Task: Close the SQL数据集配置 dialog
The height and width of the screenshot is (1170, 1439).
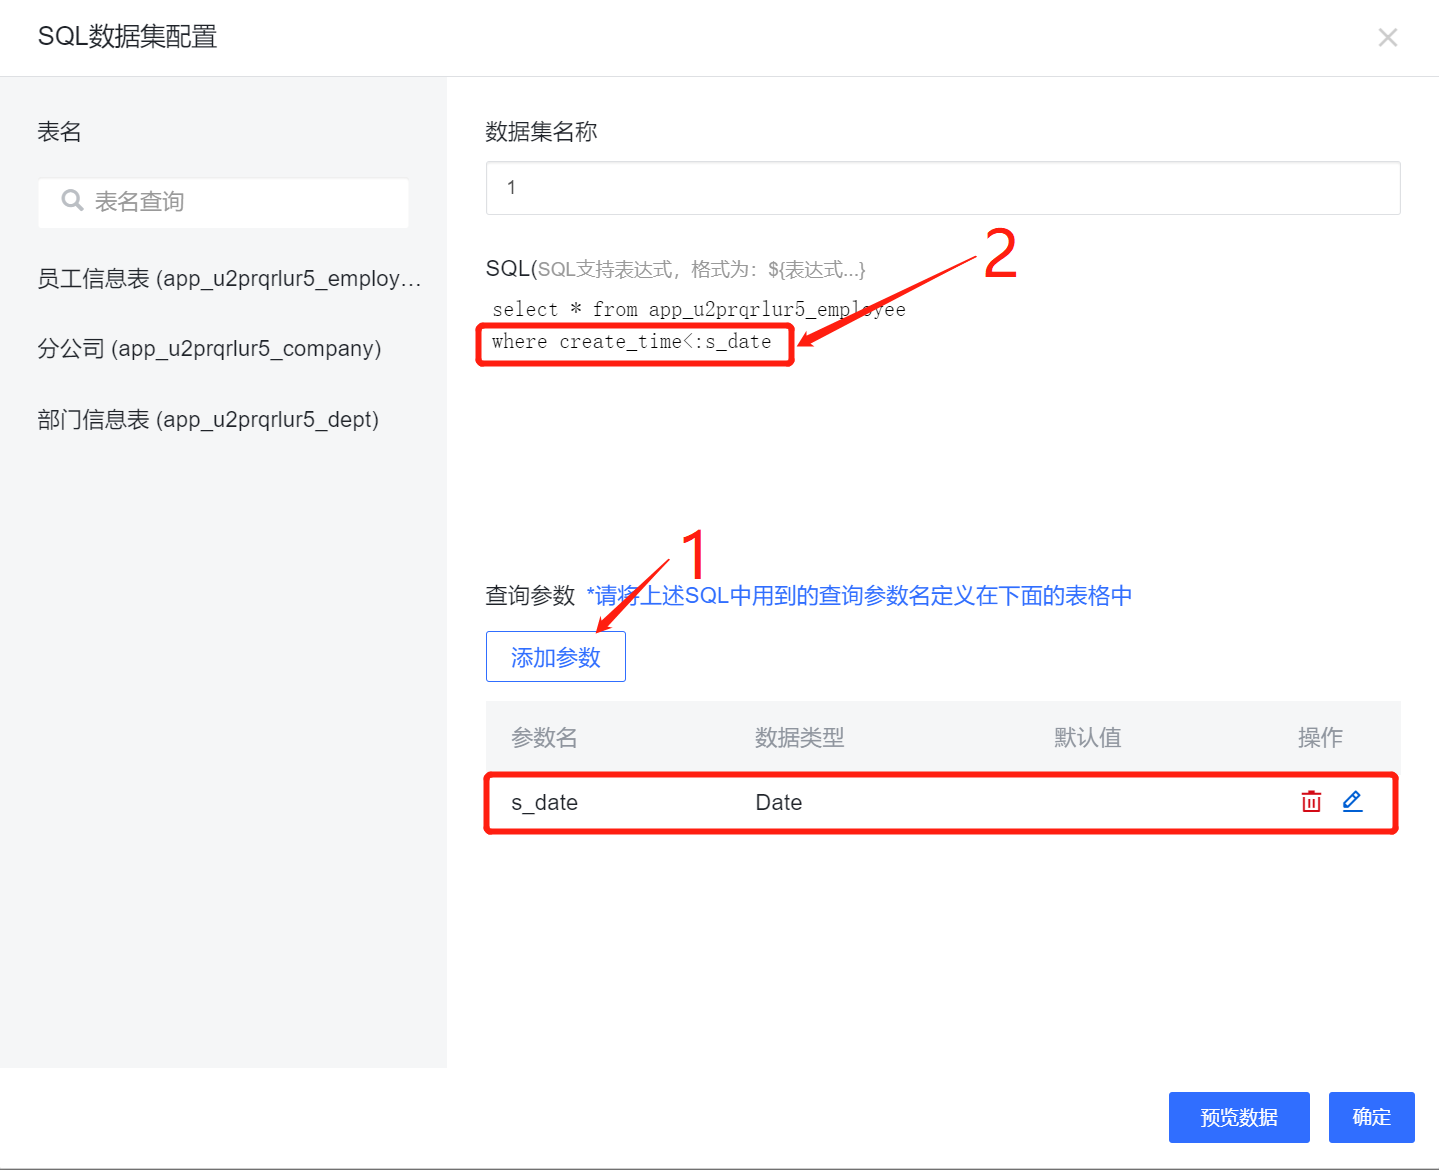Action: tap(1387, 38)
